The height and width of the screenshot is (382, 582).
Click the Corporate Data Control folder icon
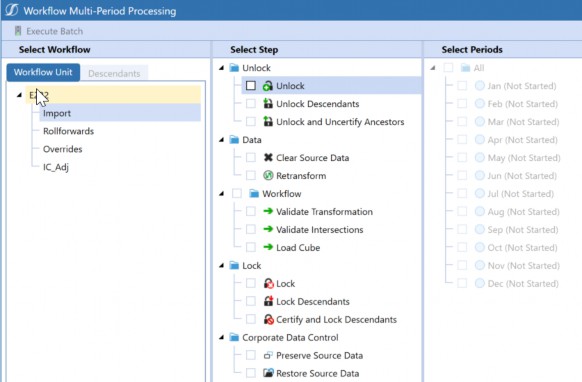234,337
